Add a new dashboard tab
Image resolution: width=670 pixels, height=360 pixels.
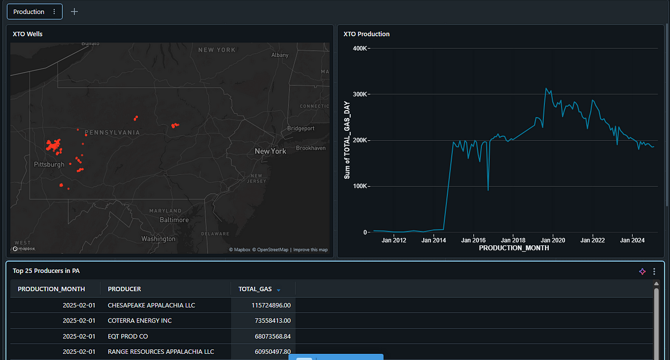pos(74,12)
